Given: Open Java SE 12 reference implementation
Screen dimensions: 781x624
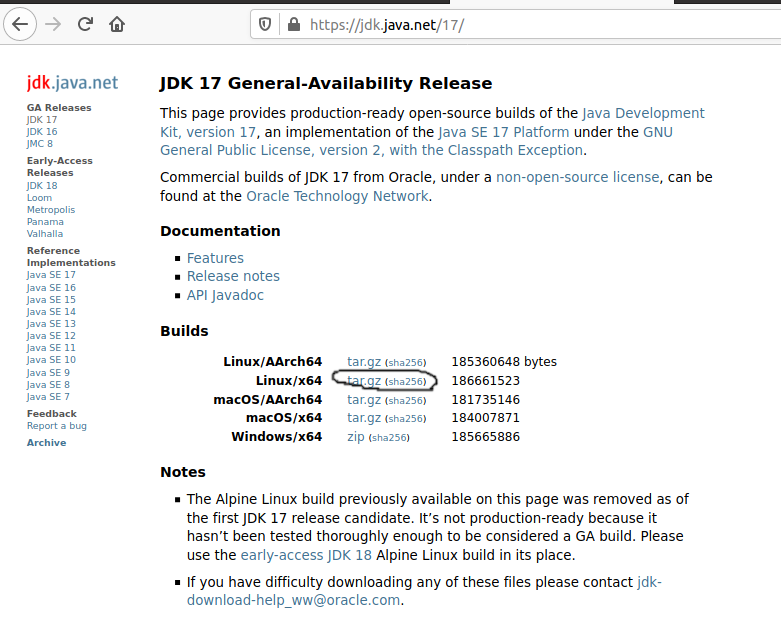Looking at the screenshot, I should coord(51,336).
